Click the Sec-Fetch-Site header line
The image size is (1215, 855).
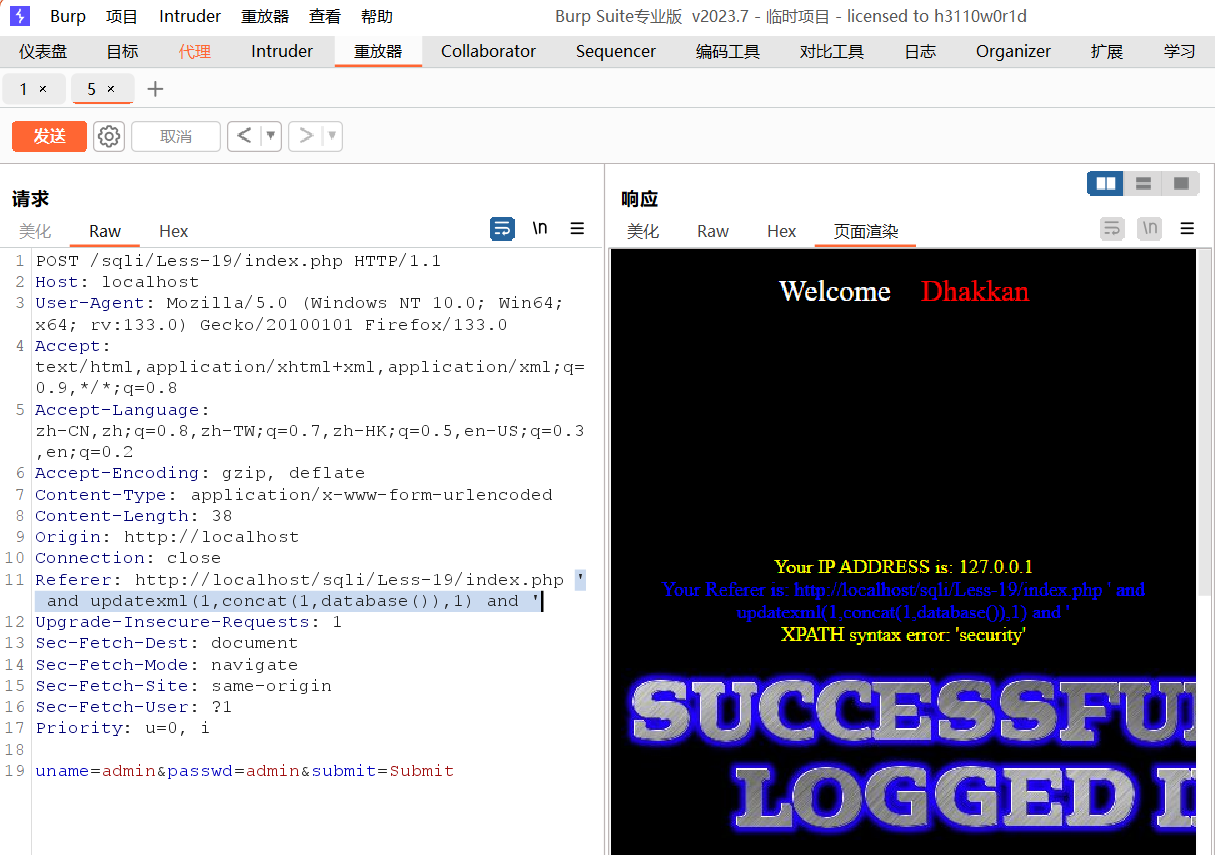tap(184, 686)
